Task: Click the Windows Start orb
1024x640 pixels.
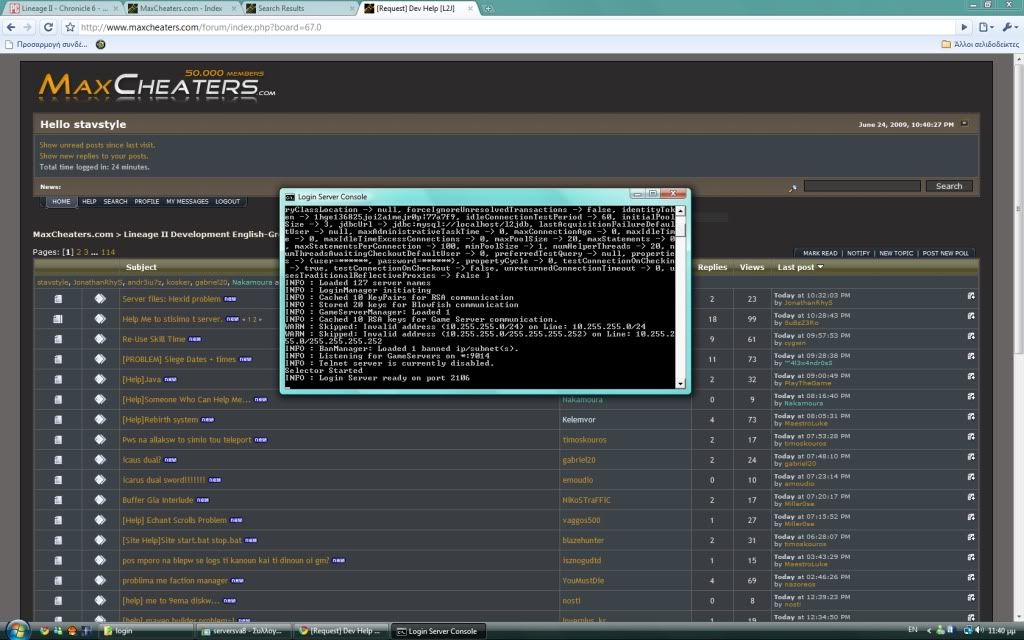Action: click(17, 630)
